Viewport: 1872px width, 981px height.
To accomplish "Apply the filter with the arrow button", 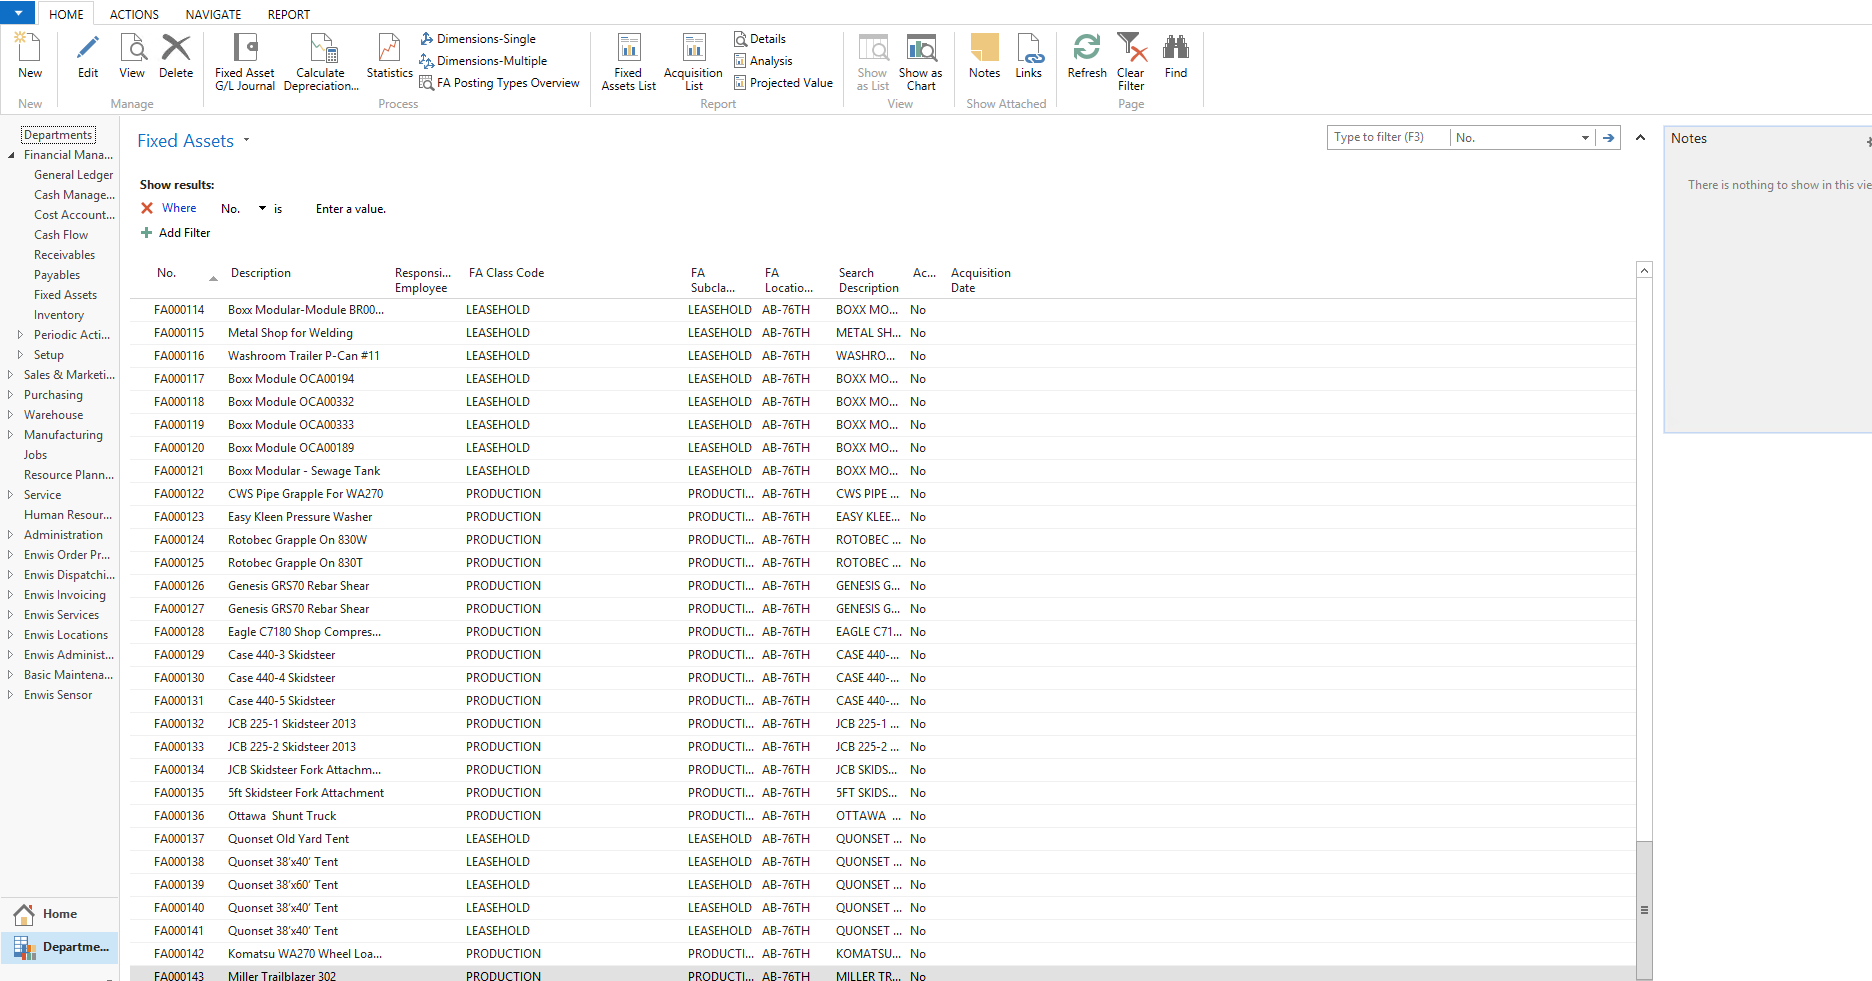I will (1608, 138).
